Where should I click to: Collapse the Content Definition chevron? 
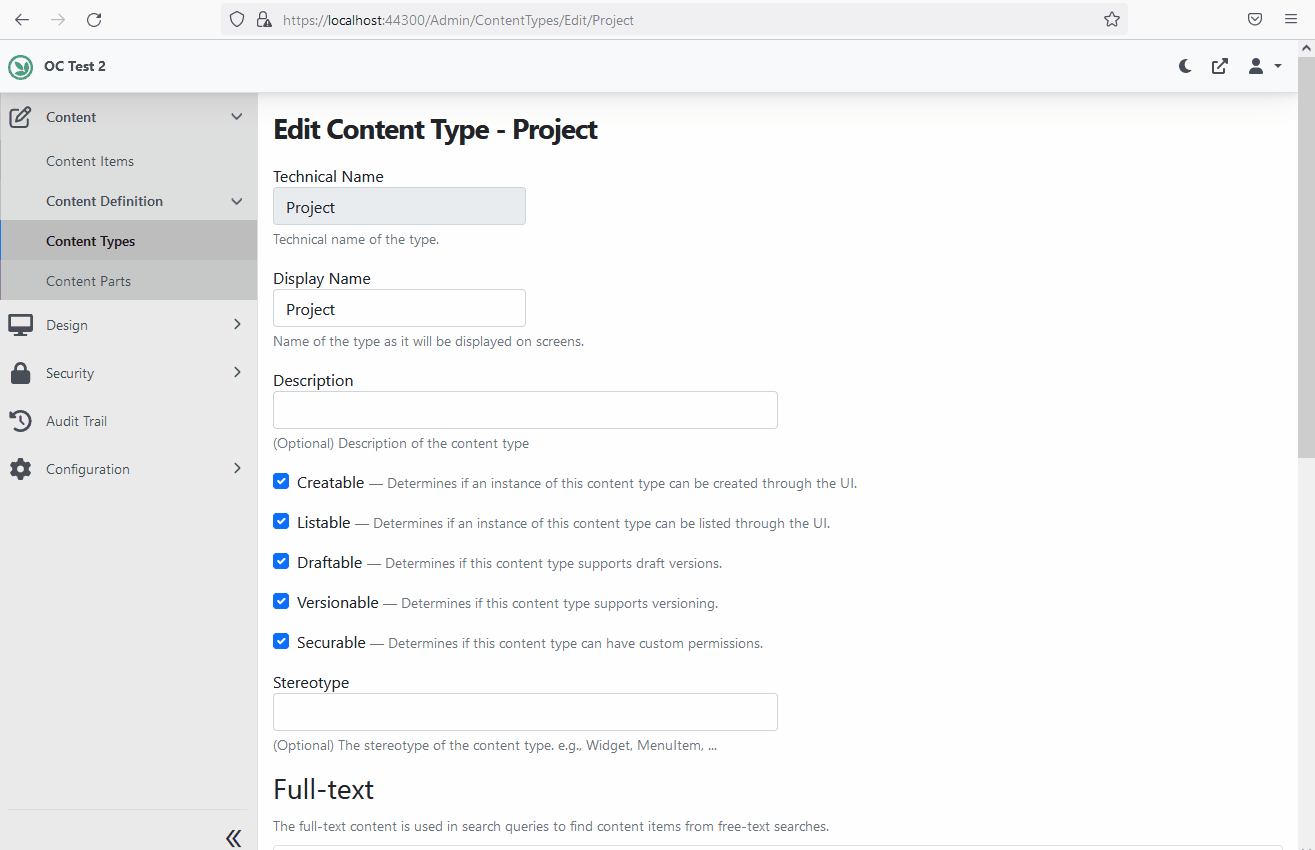tap(237, 201)
